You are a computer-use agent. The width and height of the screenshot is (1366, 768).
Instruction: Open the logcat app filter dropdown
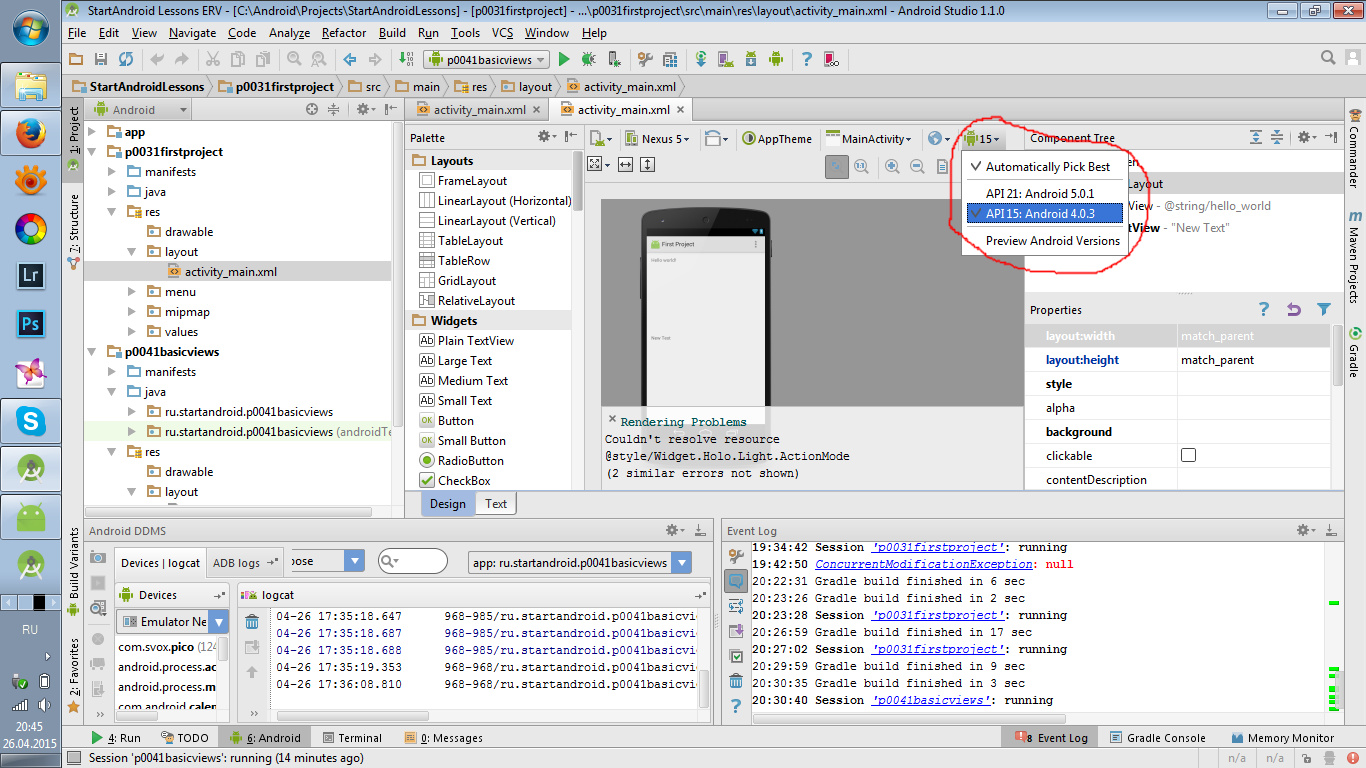(579, 562)
